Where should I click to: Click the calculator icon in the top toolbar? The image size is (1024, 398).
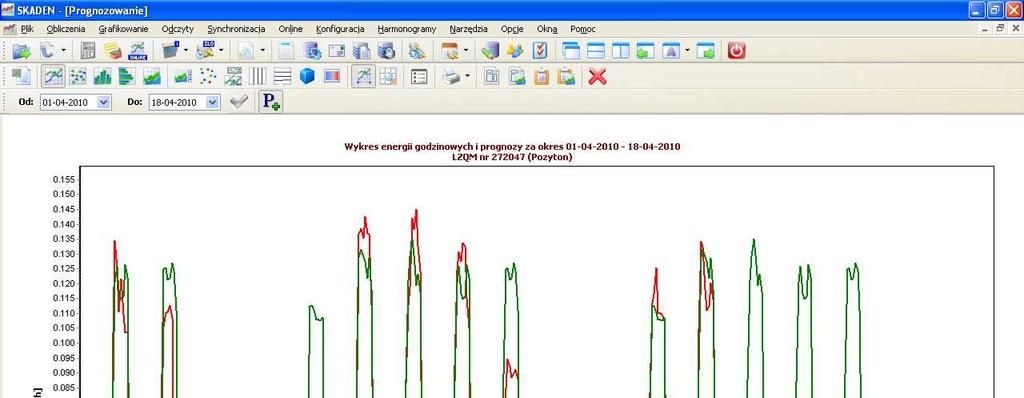88,51
